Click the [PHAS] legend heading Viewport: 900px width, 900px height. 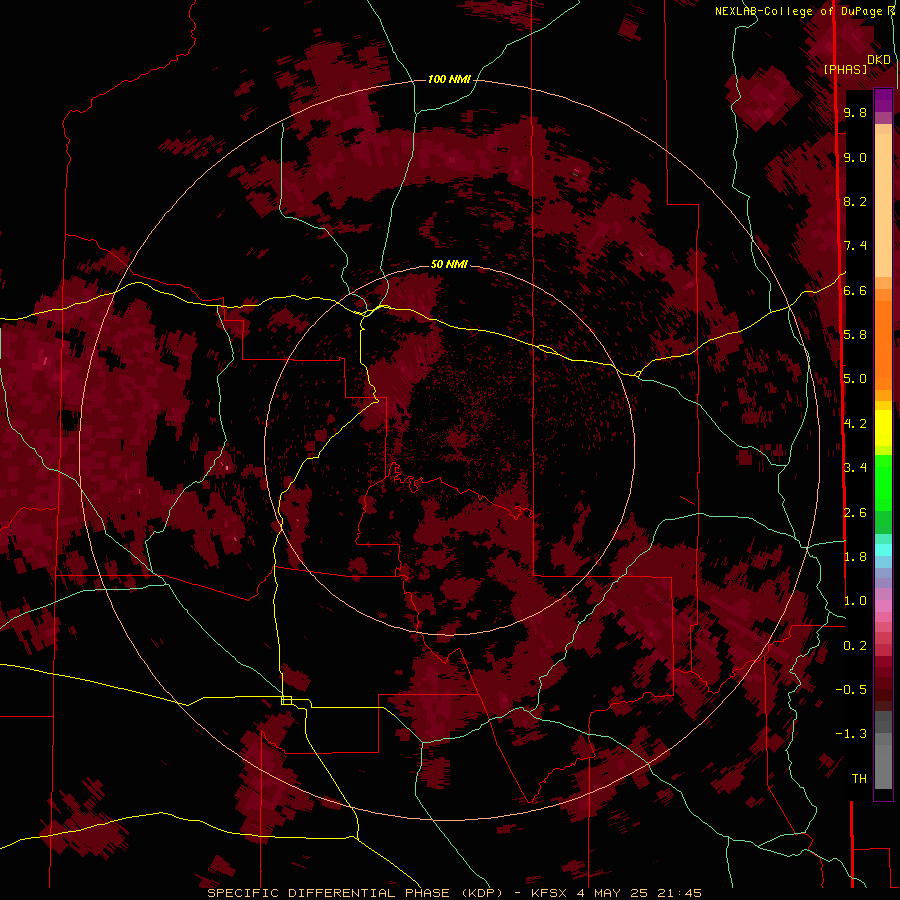[x=845, y=70]
